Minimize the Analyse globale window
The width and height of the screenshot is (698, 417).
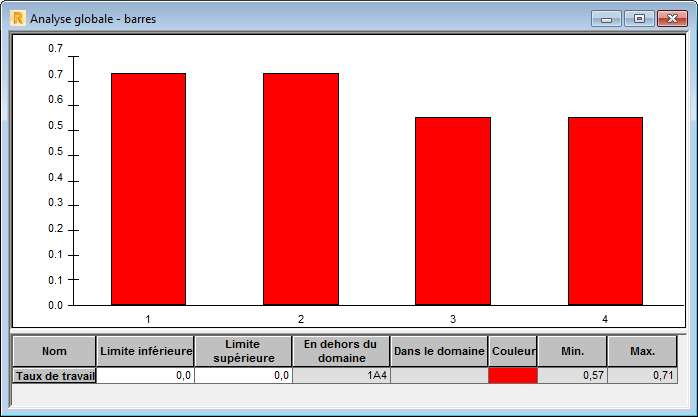(x=606, y=19)
